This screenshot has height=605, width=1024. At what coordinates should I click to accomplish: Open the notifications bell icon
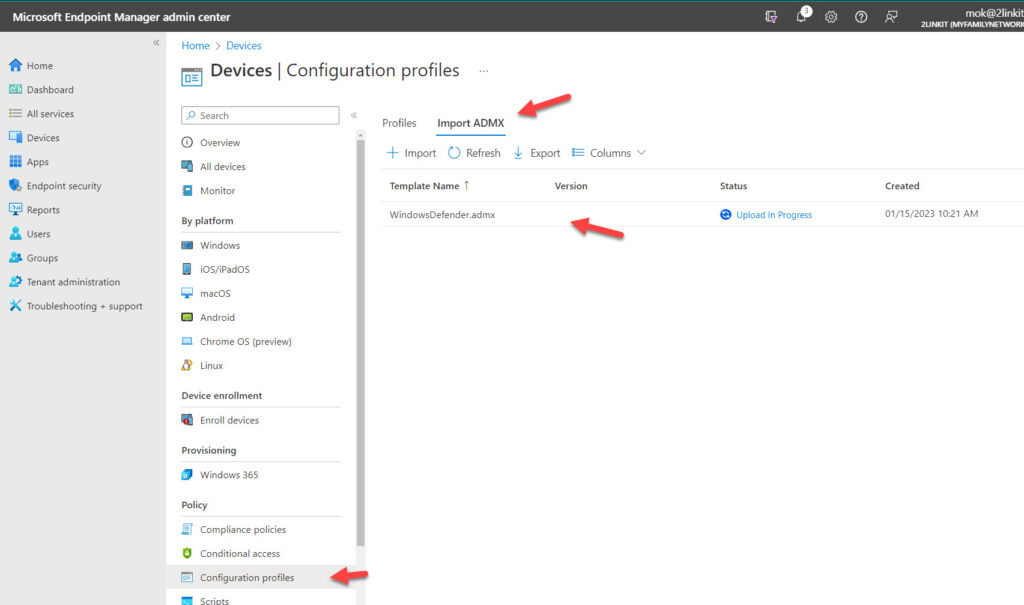click(801, 17)
